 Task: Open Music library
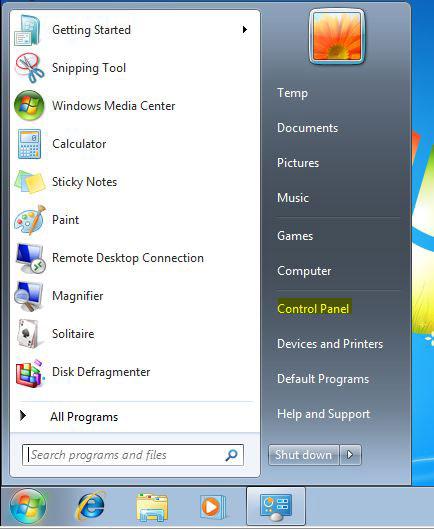[x=293, y=198]
